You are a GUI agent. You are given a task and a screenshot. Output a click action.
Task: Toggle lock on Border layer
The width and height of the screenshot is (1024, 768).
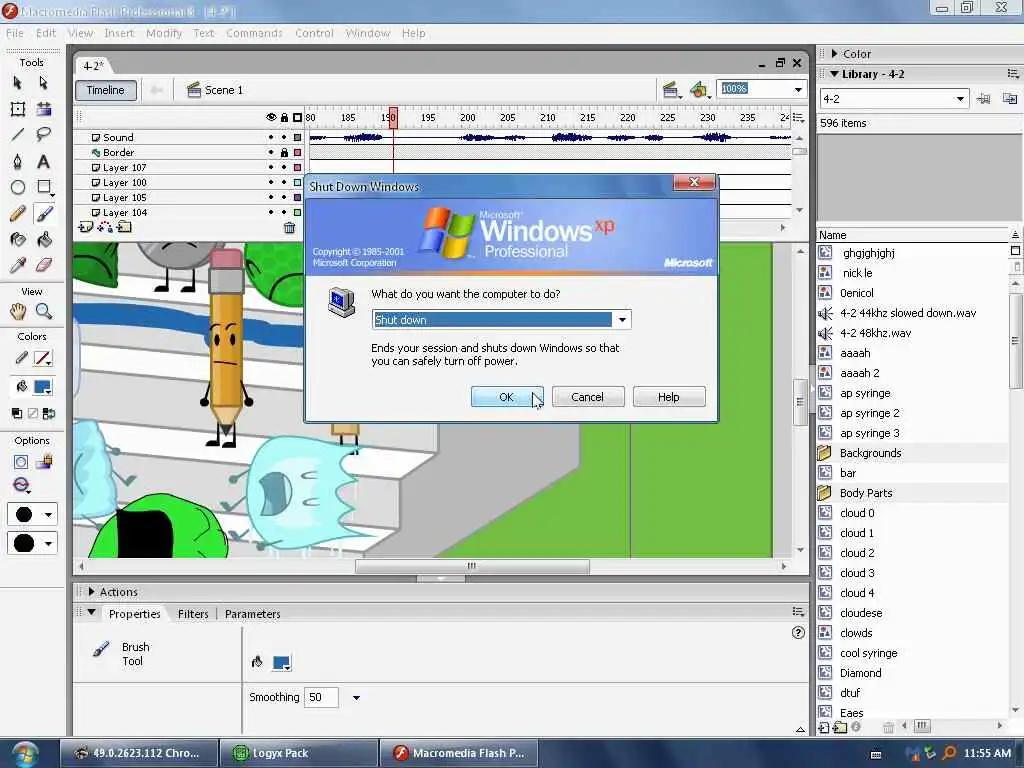(x=284, y=153)
